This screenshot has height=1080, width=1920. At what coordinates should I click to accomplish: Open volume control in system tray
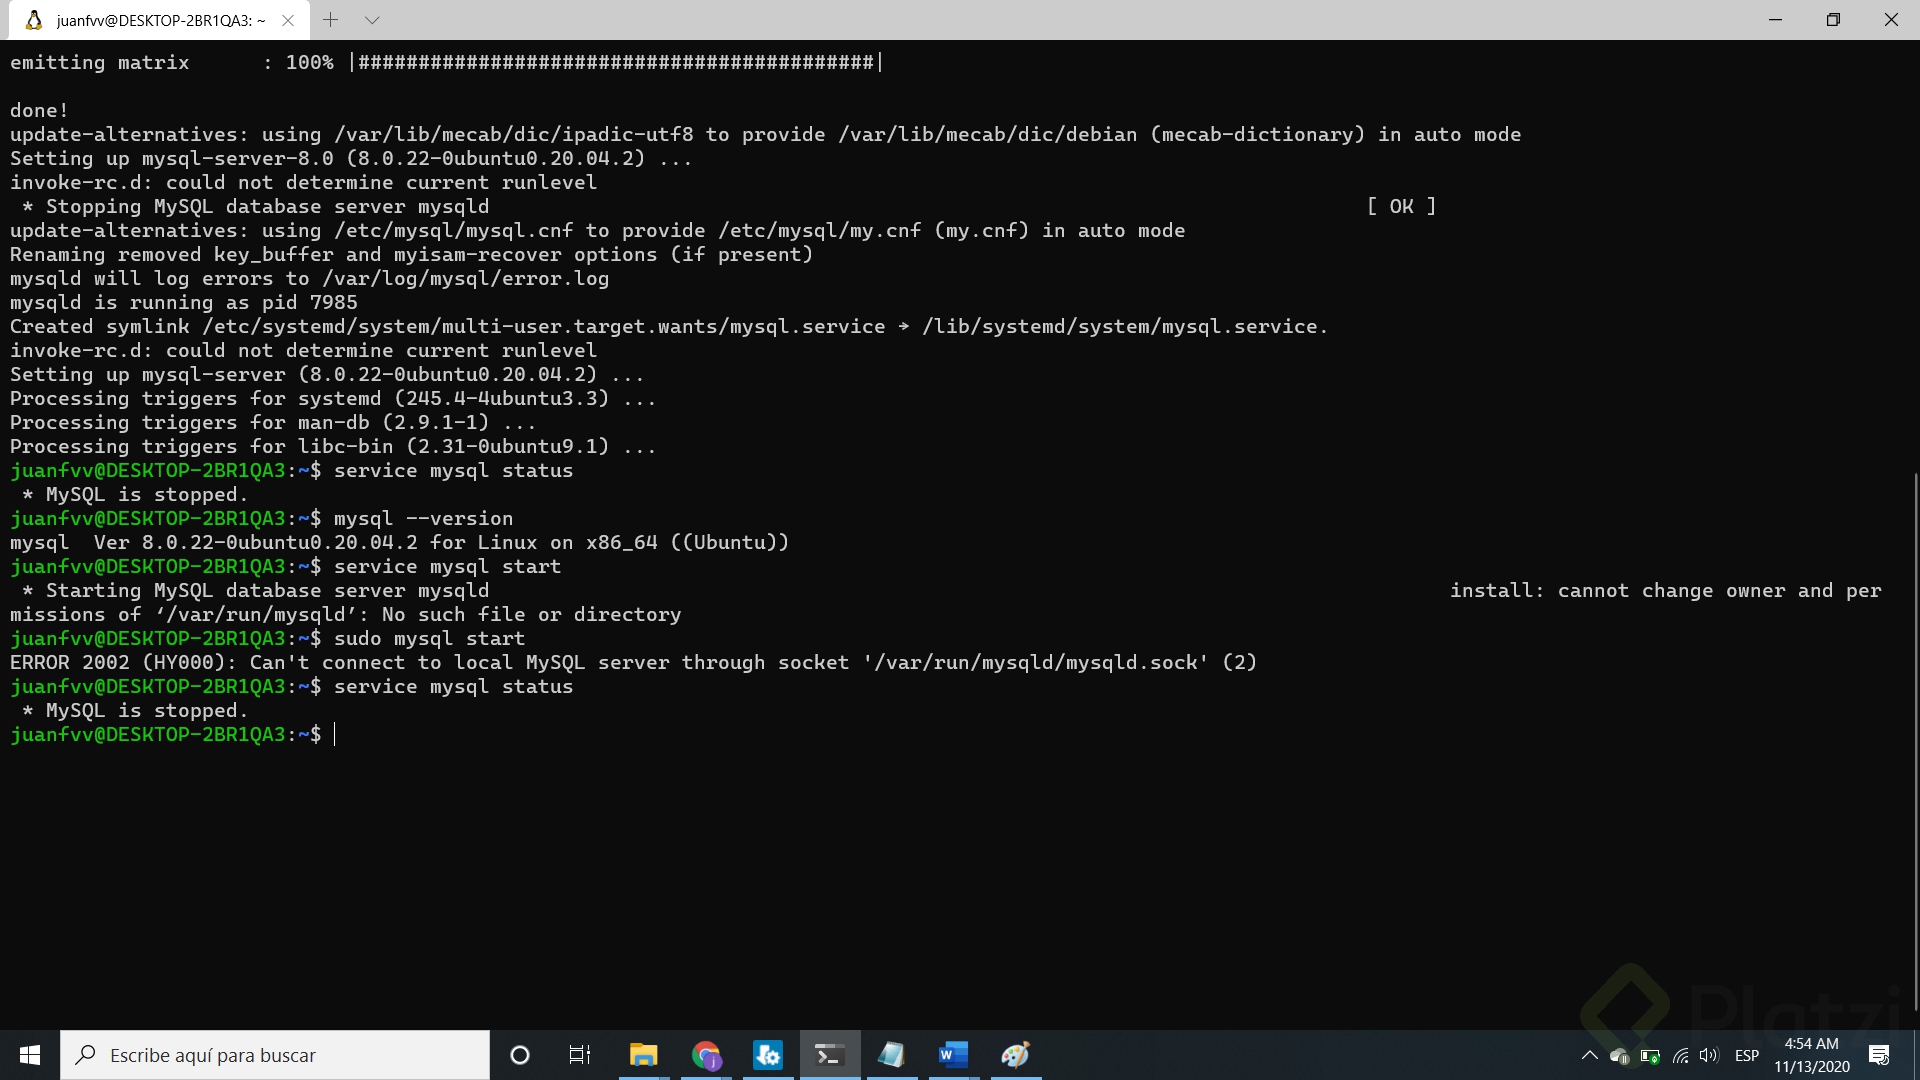pyautogui.click(x=1709, y=1056)
